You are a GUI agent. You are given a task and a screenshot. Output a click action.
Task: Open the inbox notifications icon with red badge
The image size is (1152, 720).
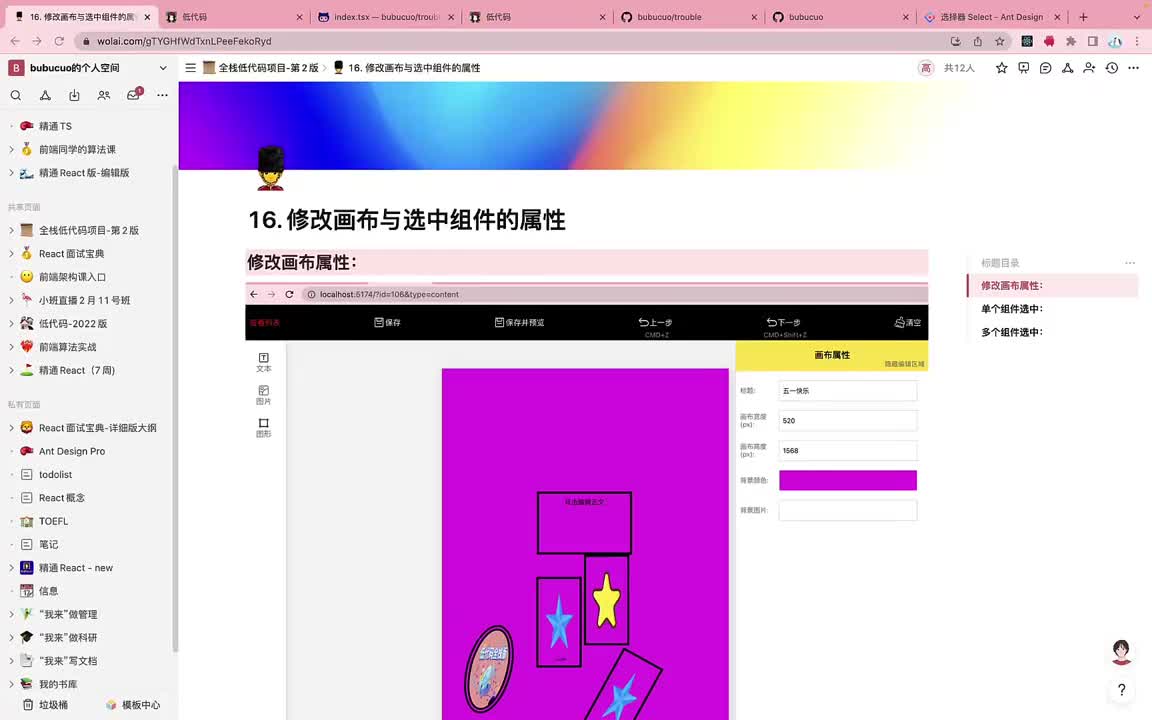click(134, 95)
